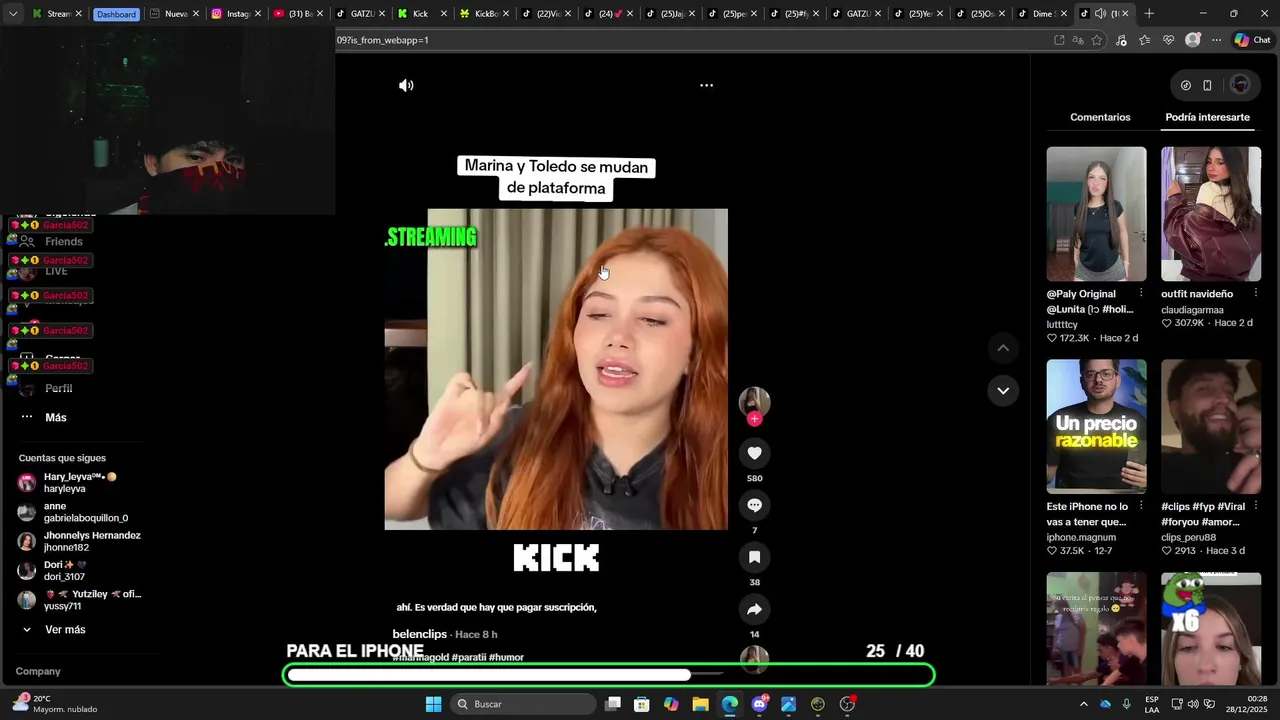Go to previous video with up arrow

pyautogui.click(x=1003, y=348)
